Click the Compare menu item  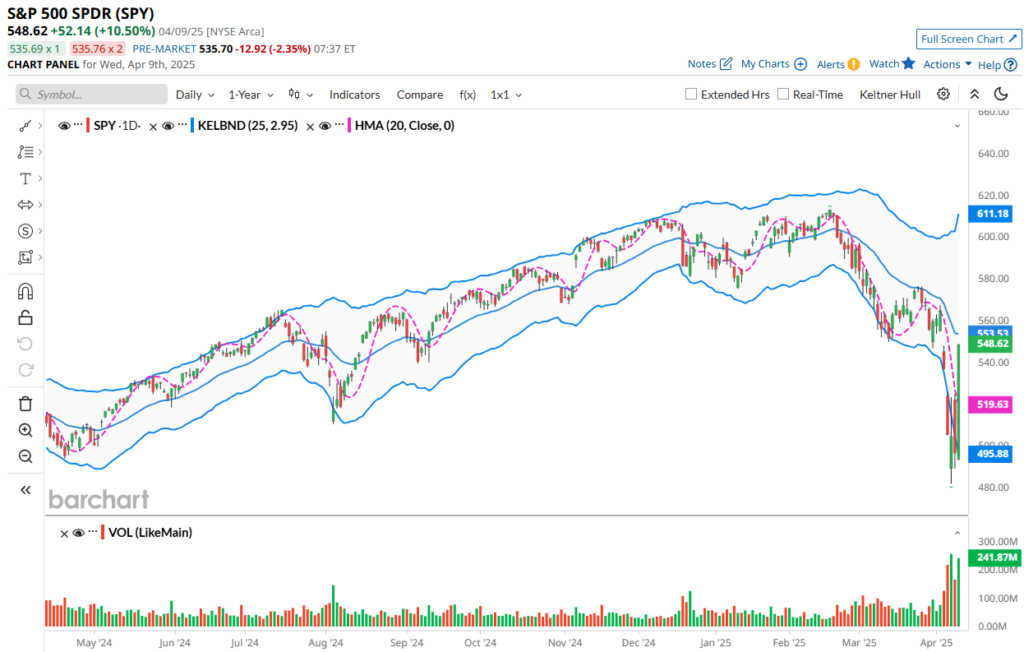(419, 94)
